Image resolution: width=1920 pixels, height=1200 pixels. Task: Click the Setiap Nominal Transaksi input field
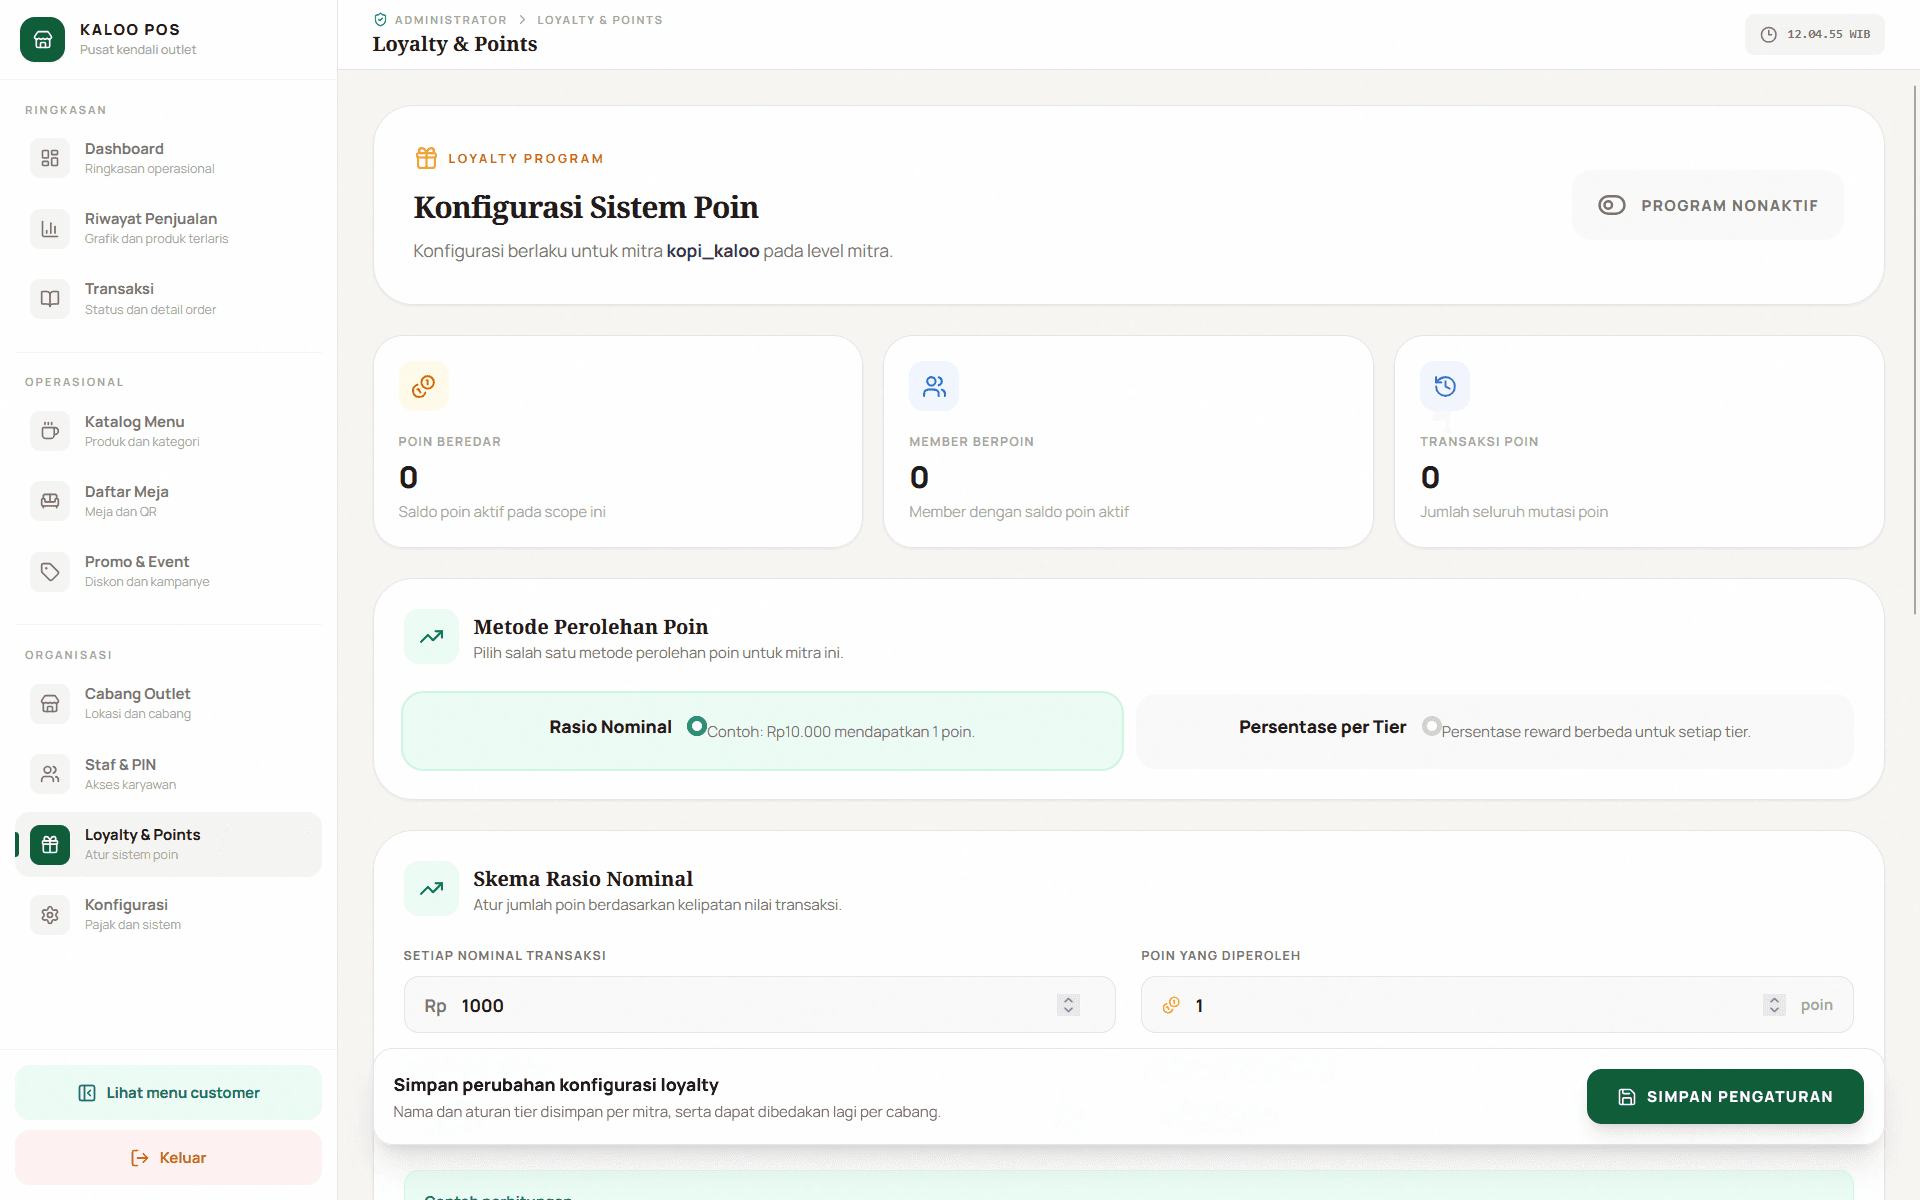click(759, 1005)
